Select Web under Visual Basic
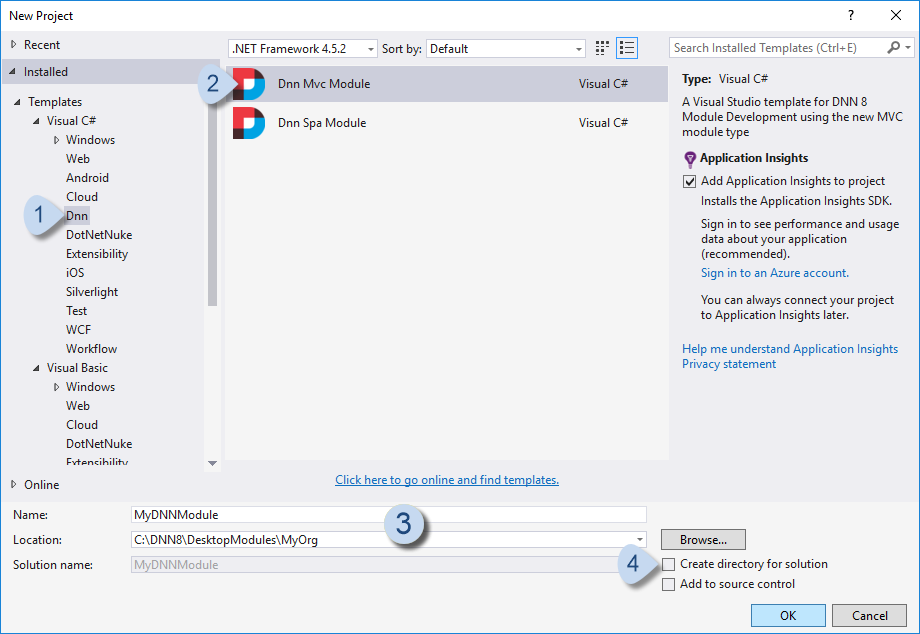920x634 pixels. pyautogui.click(x=77, y=406)
